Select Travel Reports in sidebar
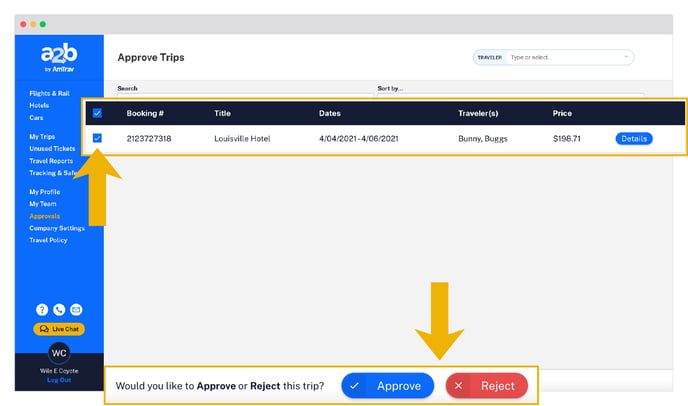The height and width of the screenshot is (406, 688). (x=52, y=161)
